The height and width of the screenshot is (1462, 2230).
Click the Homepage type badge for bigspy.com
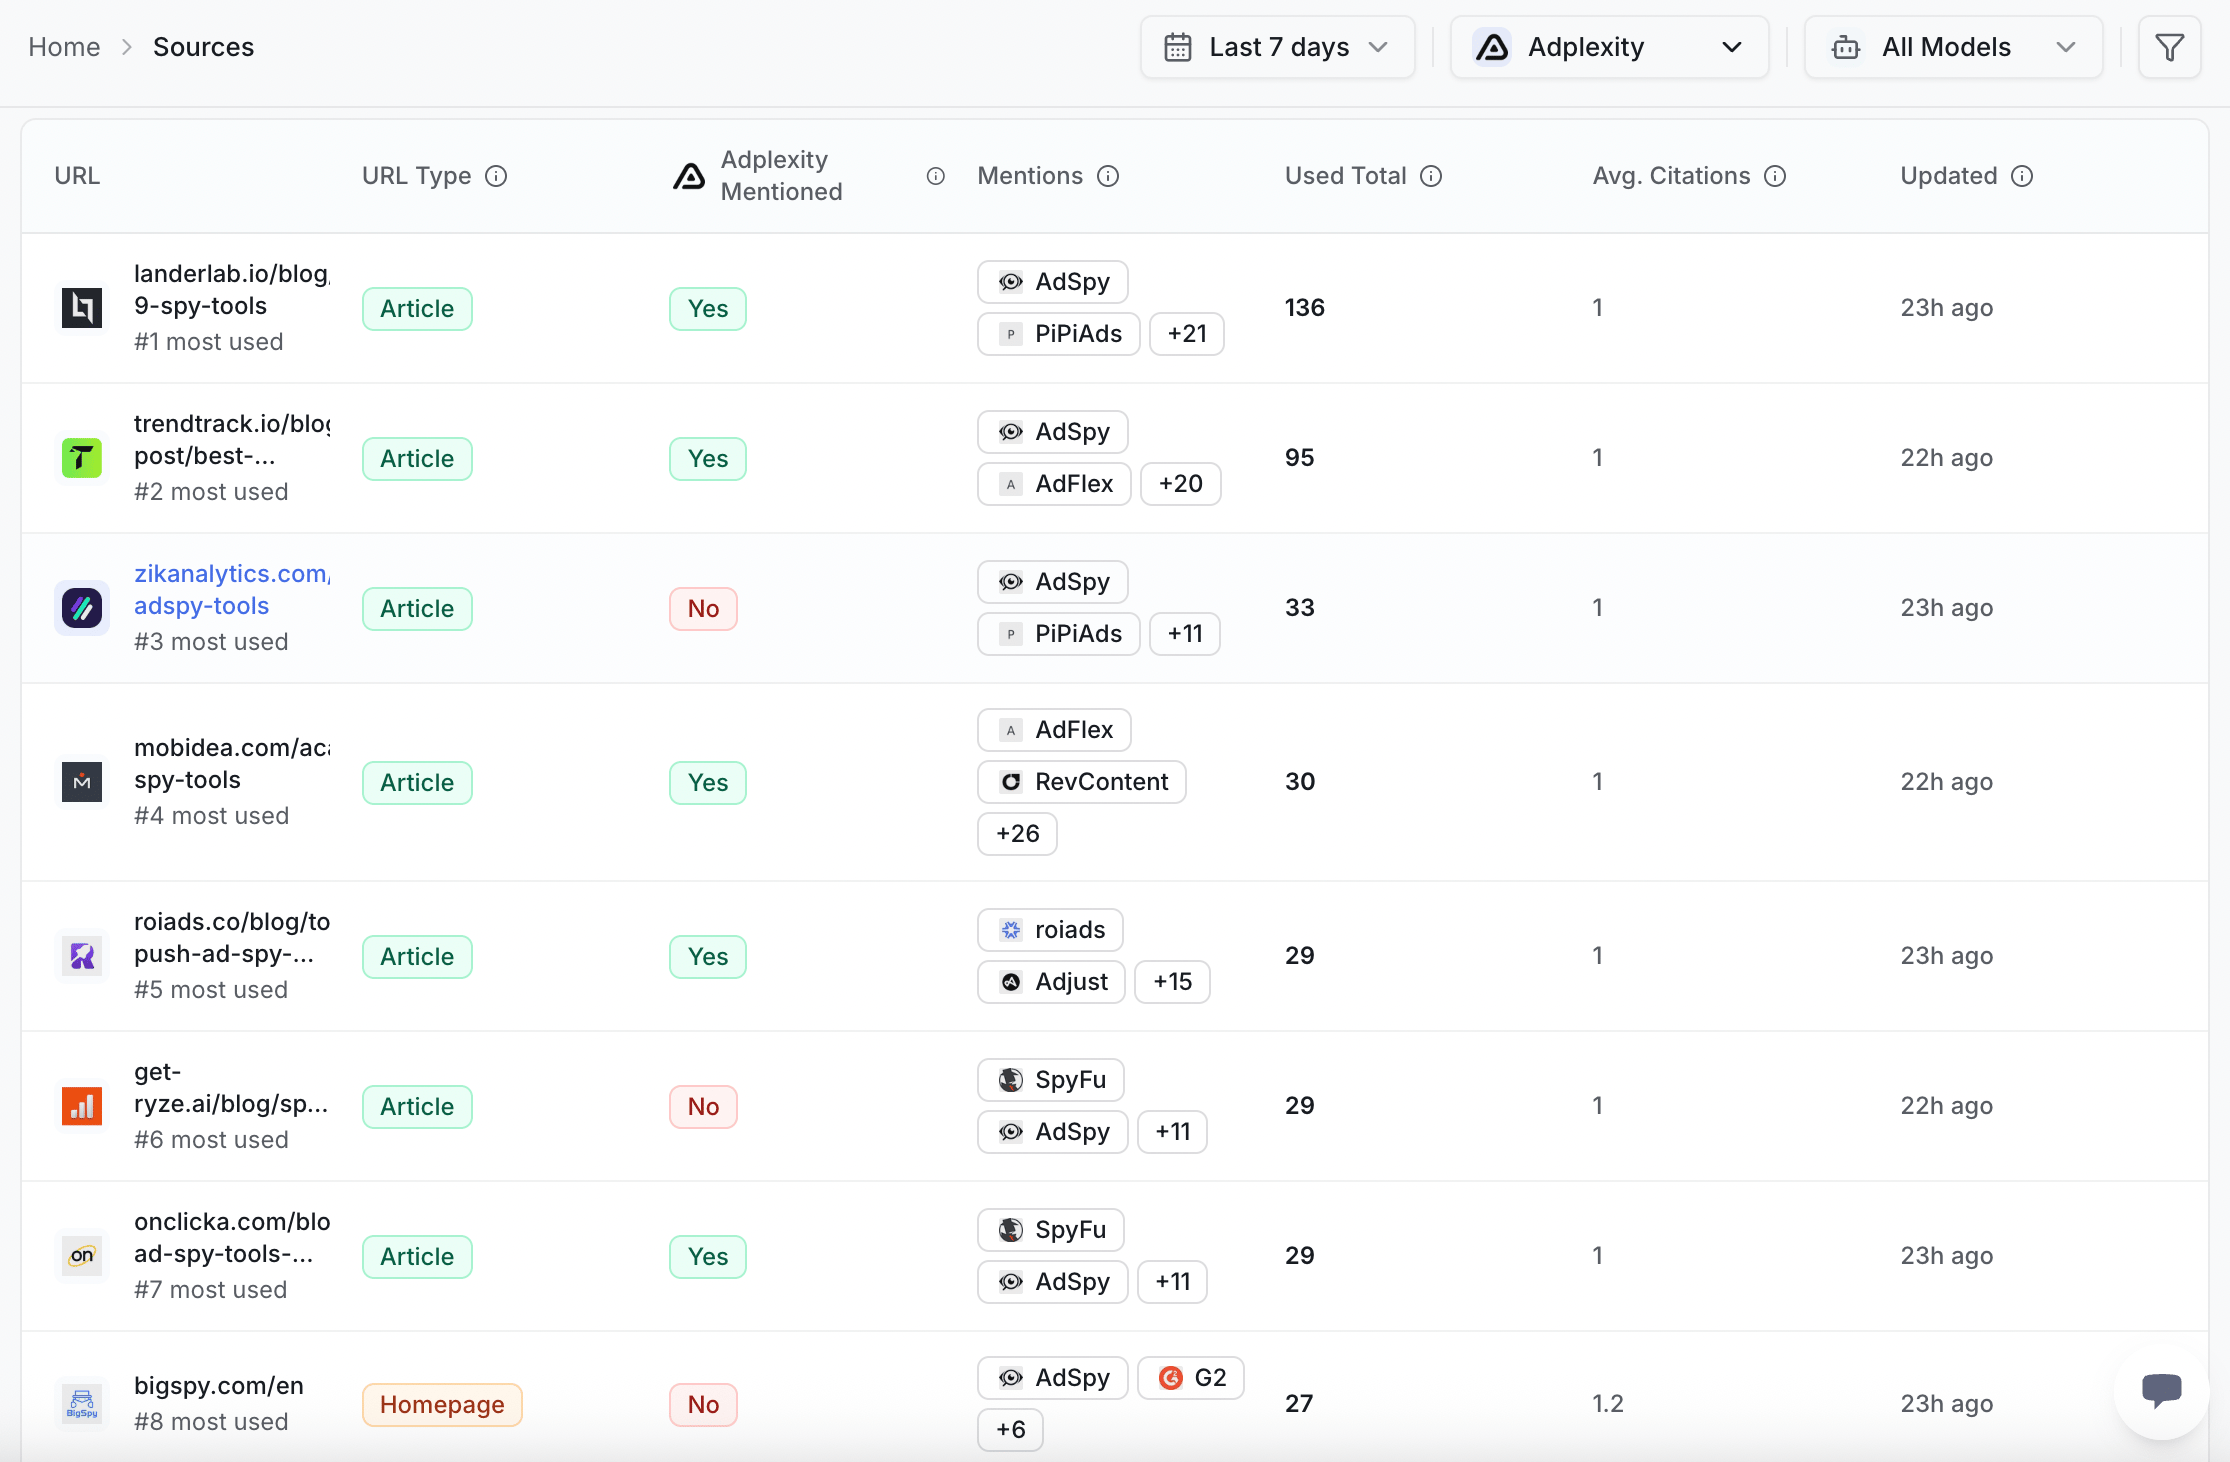[x=442, y=1405]
